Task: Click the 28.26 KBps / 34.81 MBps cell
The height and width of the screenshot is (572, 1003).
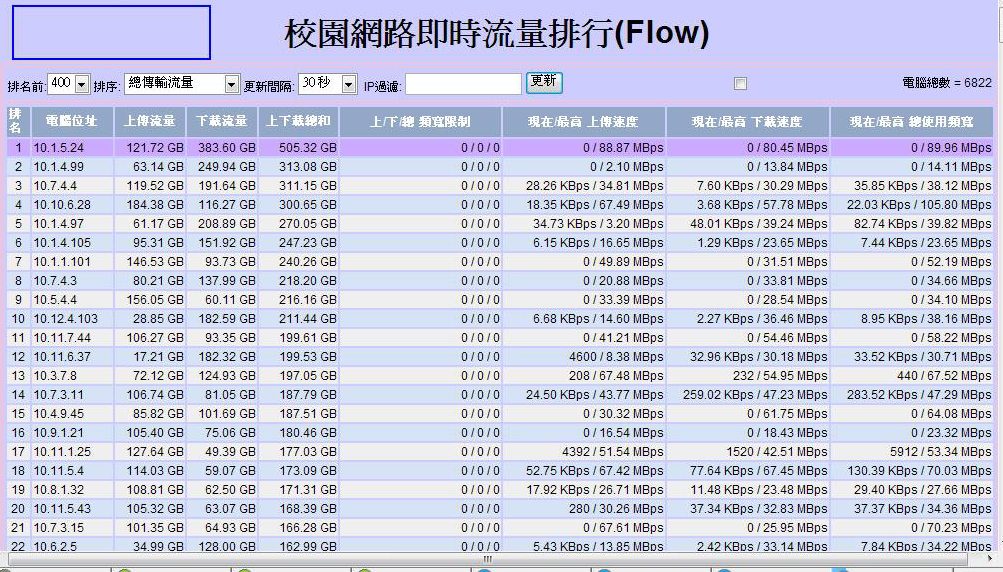Action: (x=583, y=186)
